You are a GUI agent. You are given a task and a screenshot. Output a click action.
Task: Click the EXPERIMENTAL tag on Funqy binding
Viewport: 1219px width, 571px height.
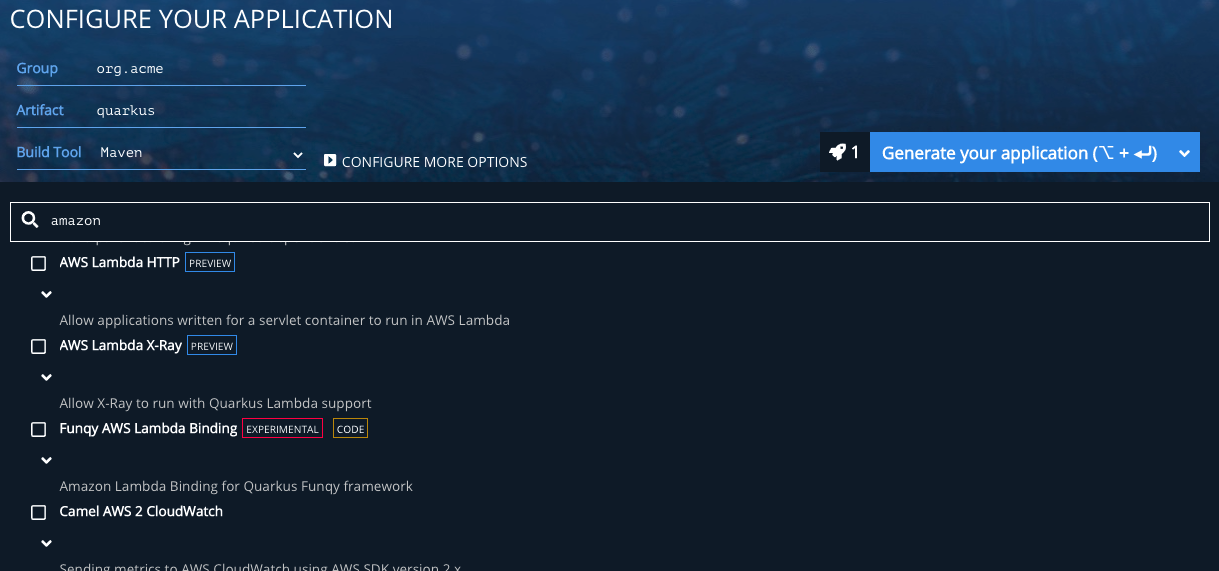pyautogui.click(x=282, y=429)
